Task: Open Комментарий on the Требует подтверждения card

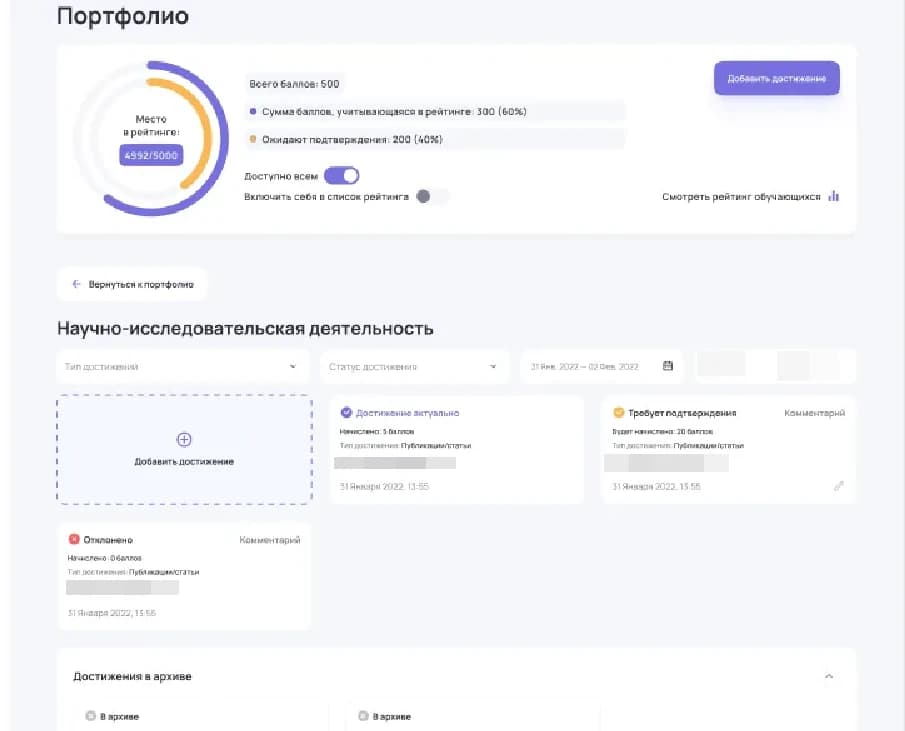Action: (x=814, y=412)
